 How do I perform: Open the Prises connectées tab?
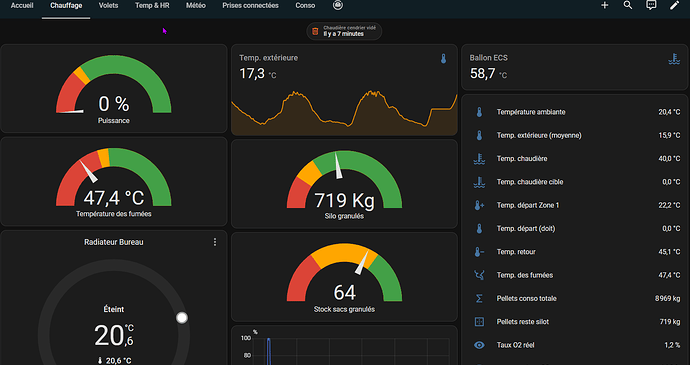(x=250, y=6)
